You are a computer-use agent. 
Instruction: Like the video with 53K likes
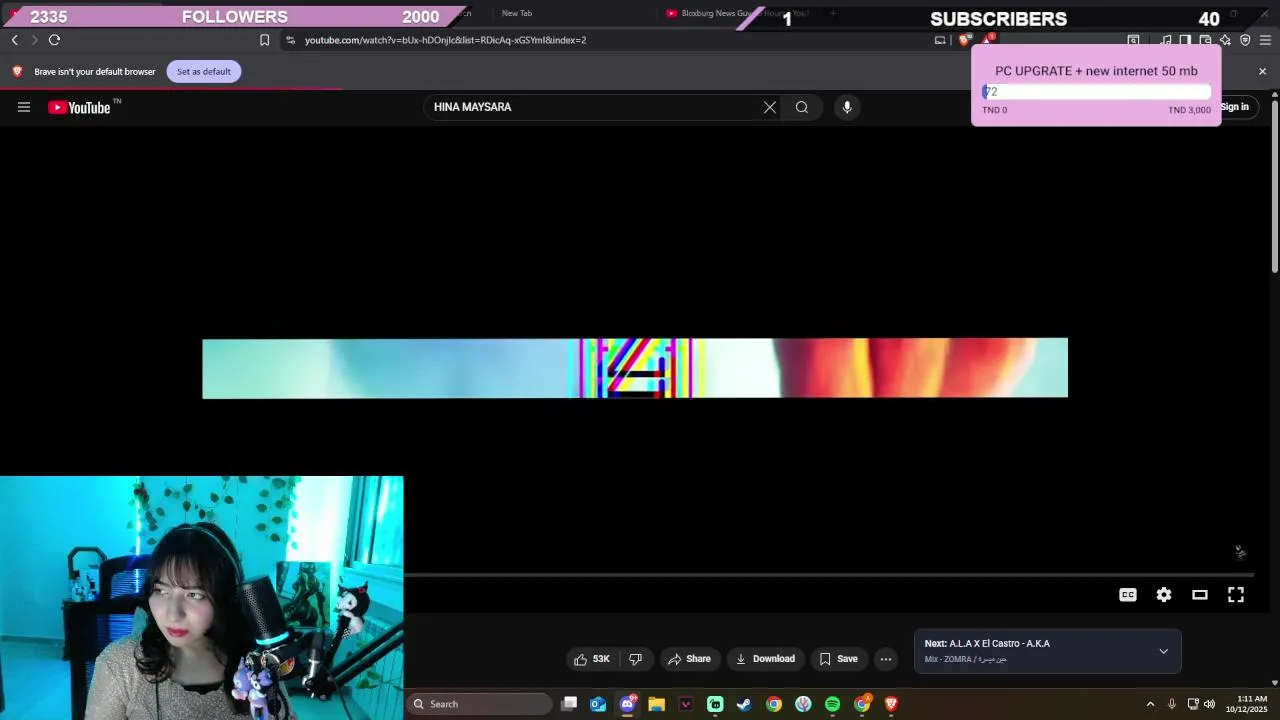tap(591, 659)
